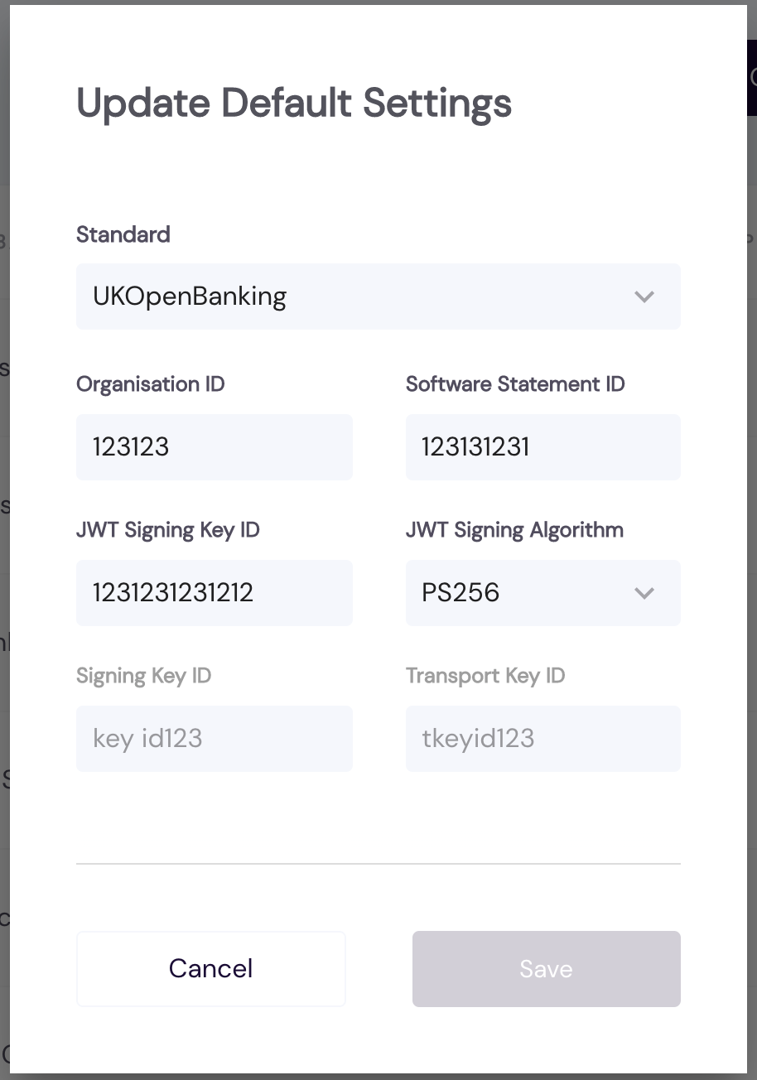757x1080 pixels.
Task: Open the Standard dropdown showing UKOpenBanking
Action: click(378, 297)
